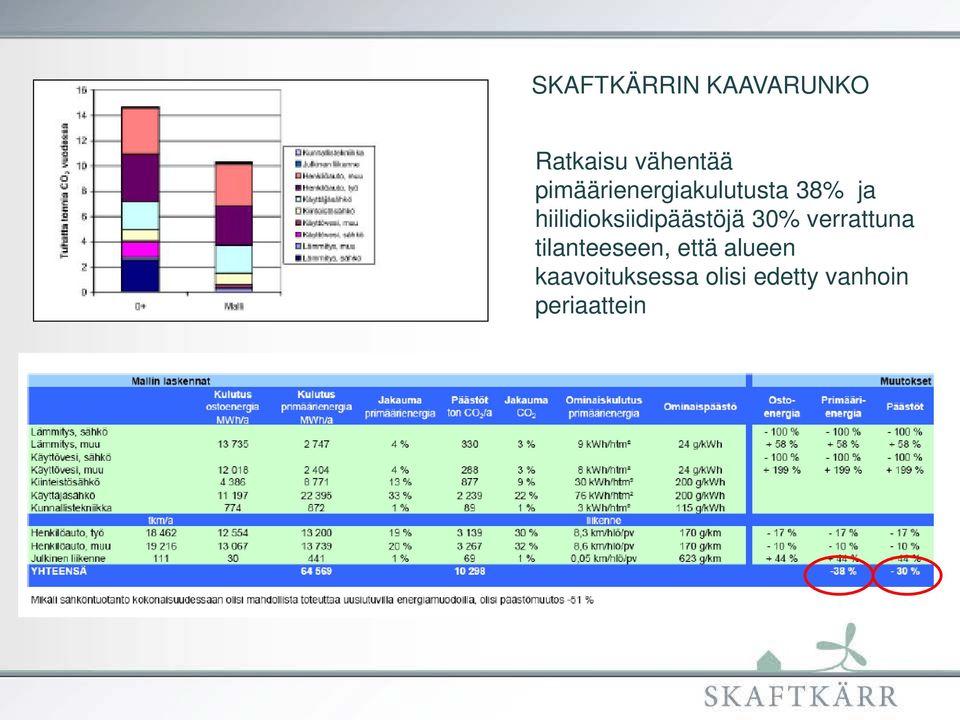The width and height of the screenshot is (960, 720).
Task: Click the 0,05 km/hlö/pv cell
Action: pyautogui.click(x=604, y=558)
